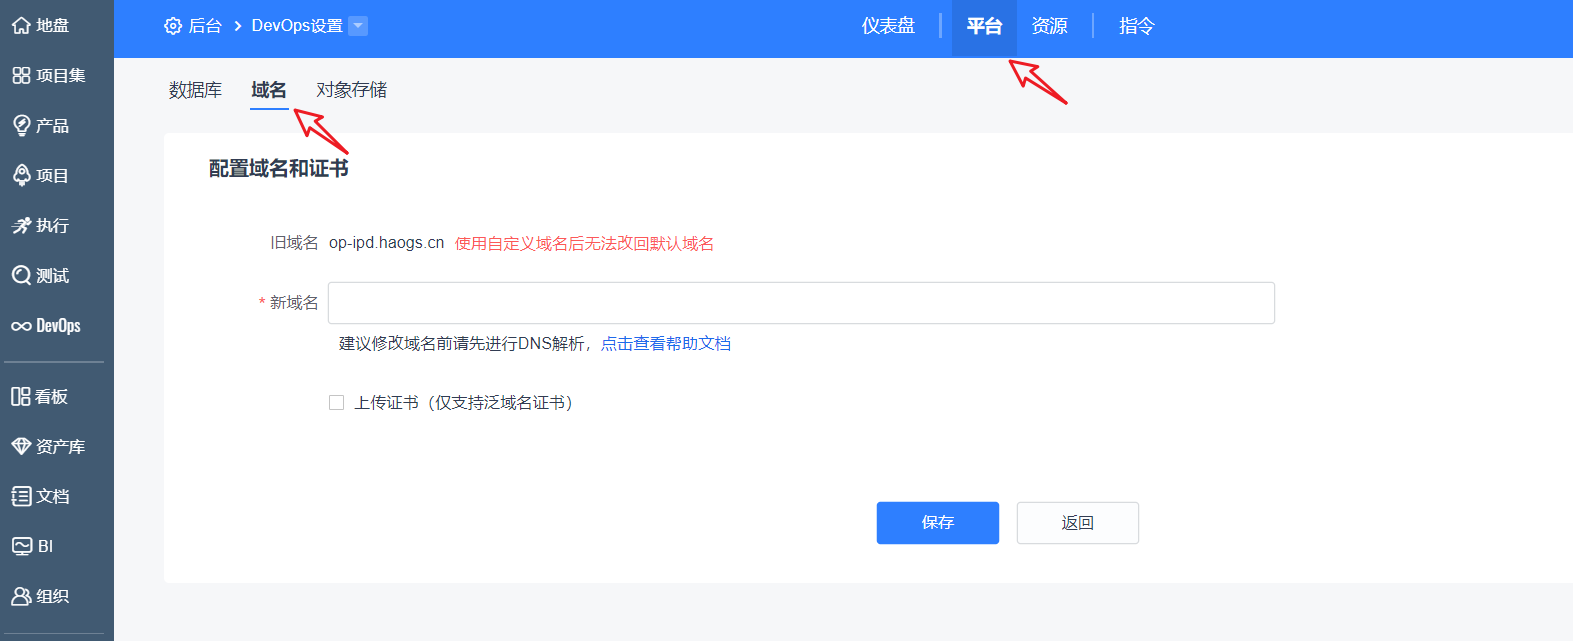Click the red 使用自定义域名后无法改回默认域名 warning text
1573x641 pixels.
coord(584,244)
